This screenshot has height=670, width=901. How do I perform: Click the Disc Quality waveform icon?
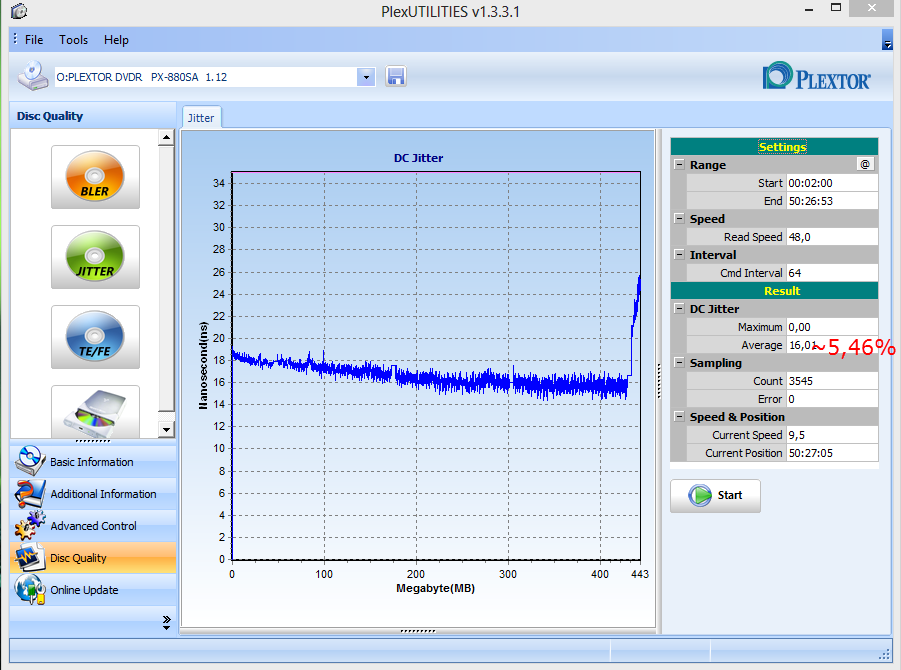pyautogui.click(x=30, y=557)
